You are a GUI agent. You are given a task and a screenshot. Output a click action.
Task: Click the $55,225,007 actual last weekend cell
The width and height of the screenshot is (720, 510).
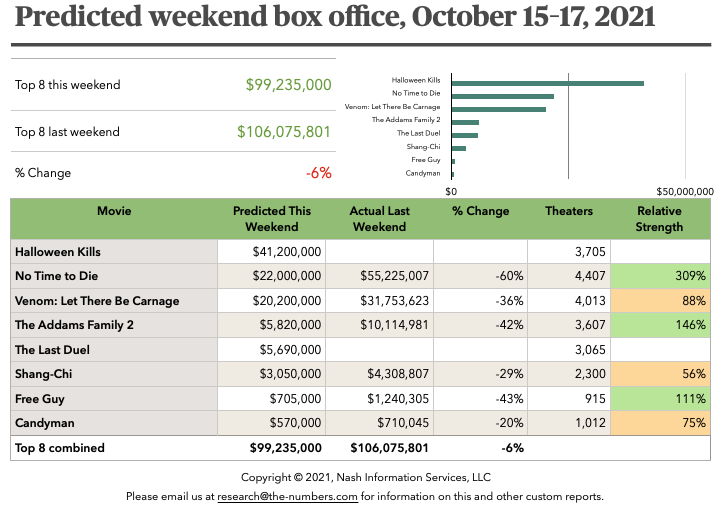tap(380, 276)
